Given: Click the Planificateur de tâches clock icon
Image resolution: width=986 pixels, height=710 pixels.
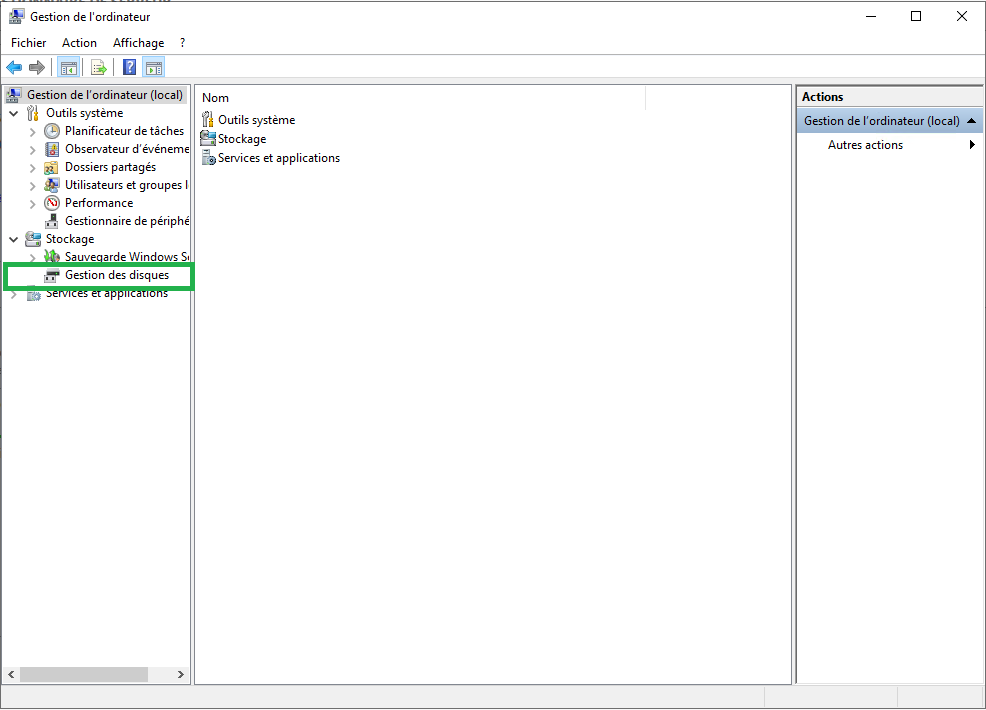Looking at the screenshot, I should 52,131.
